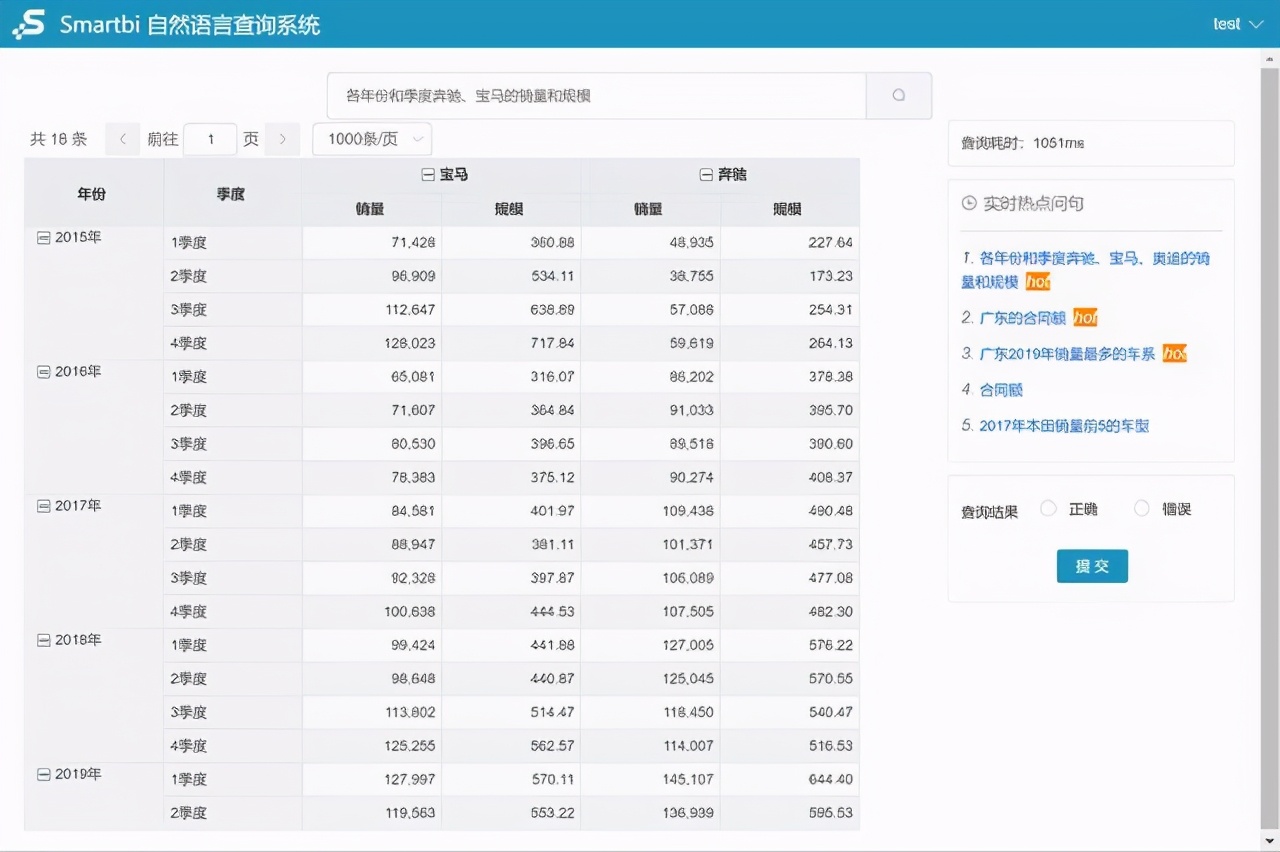Click the previous page arrow

(122, 139)
